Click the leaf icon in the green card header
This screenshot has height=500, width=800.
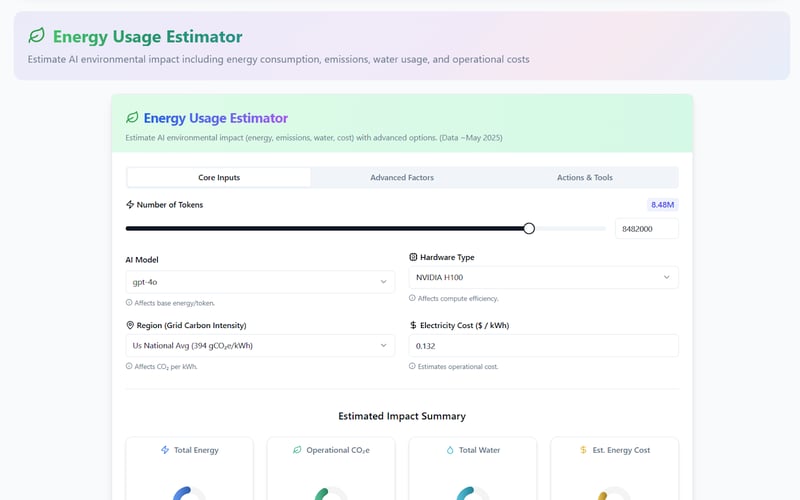132,118
